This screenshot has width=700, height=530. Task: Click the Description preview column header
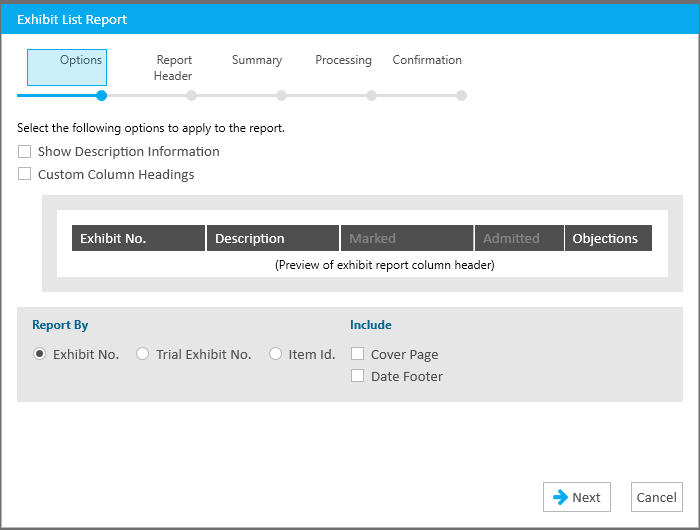273,238
